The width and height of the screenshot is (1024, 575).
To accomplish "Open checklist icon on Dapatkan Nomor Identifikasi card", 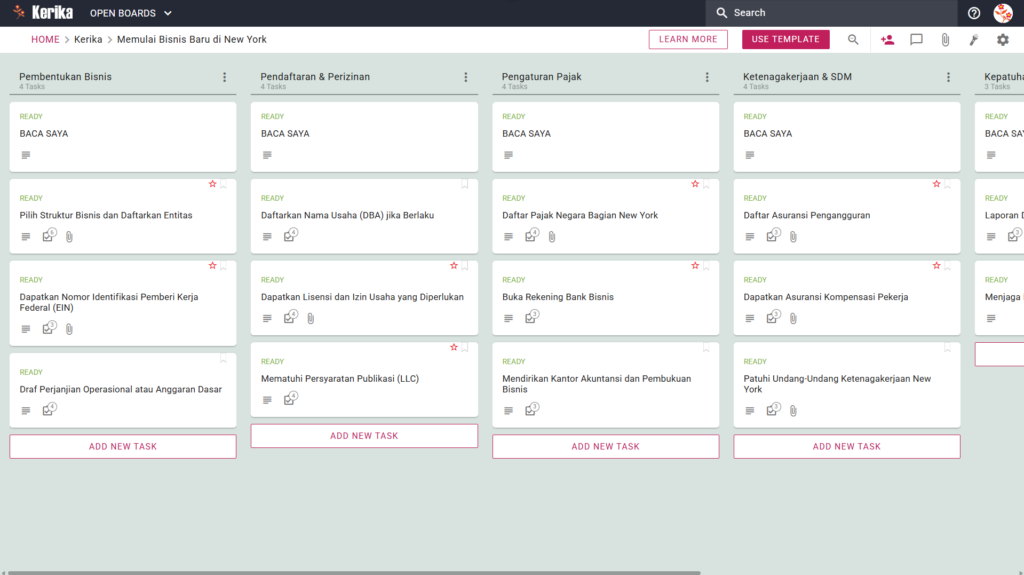I will pyautogui.click(x=49, y=327).
